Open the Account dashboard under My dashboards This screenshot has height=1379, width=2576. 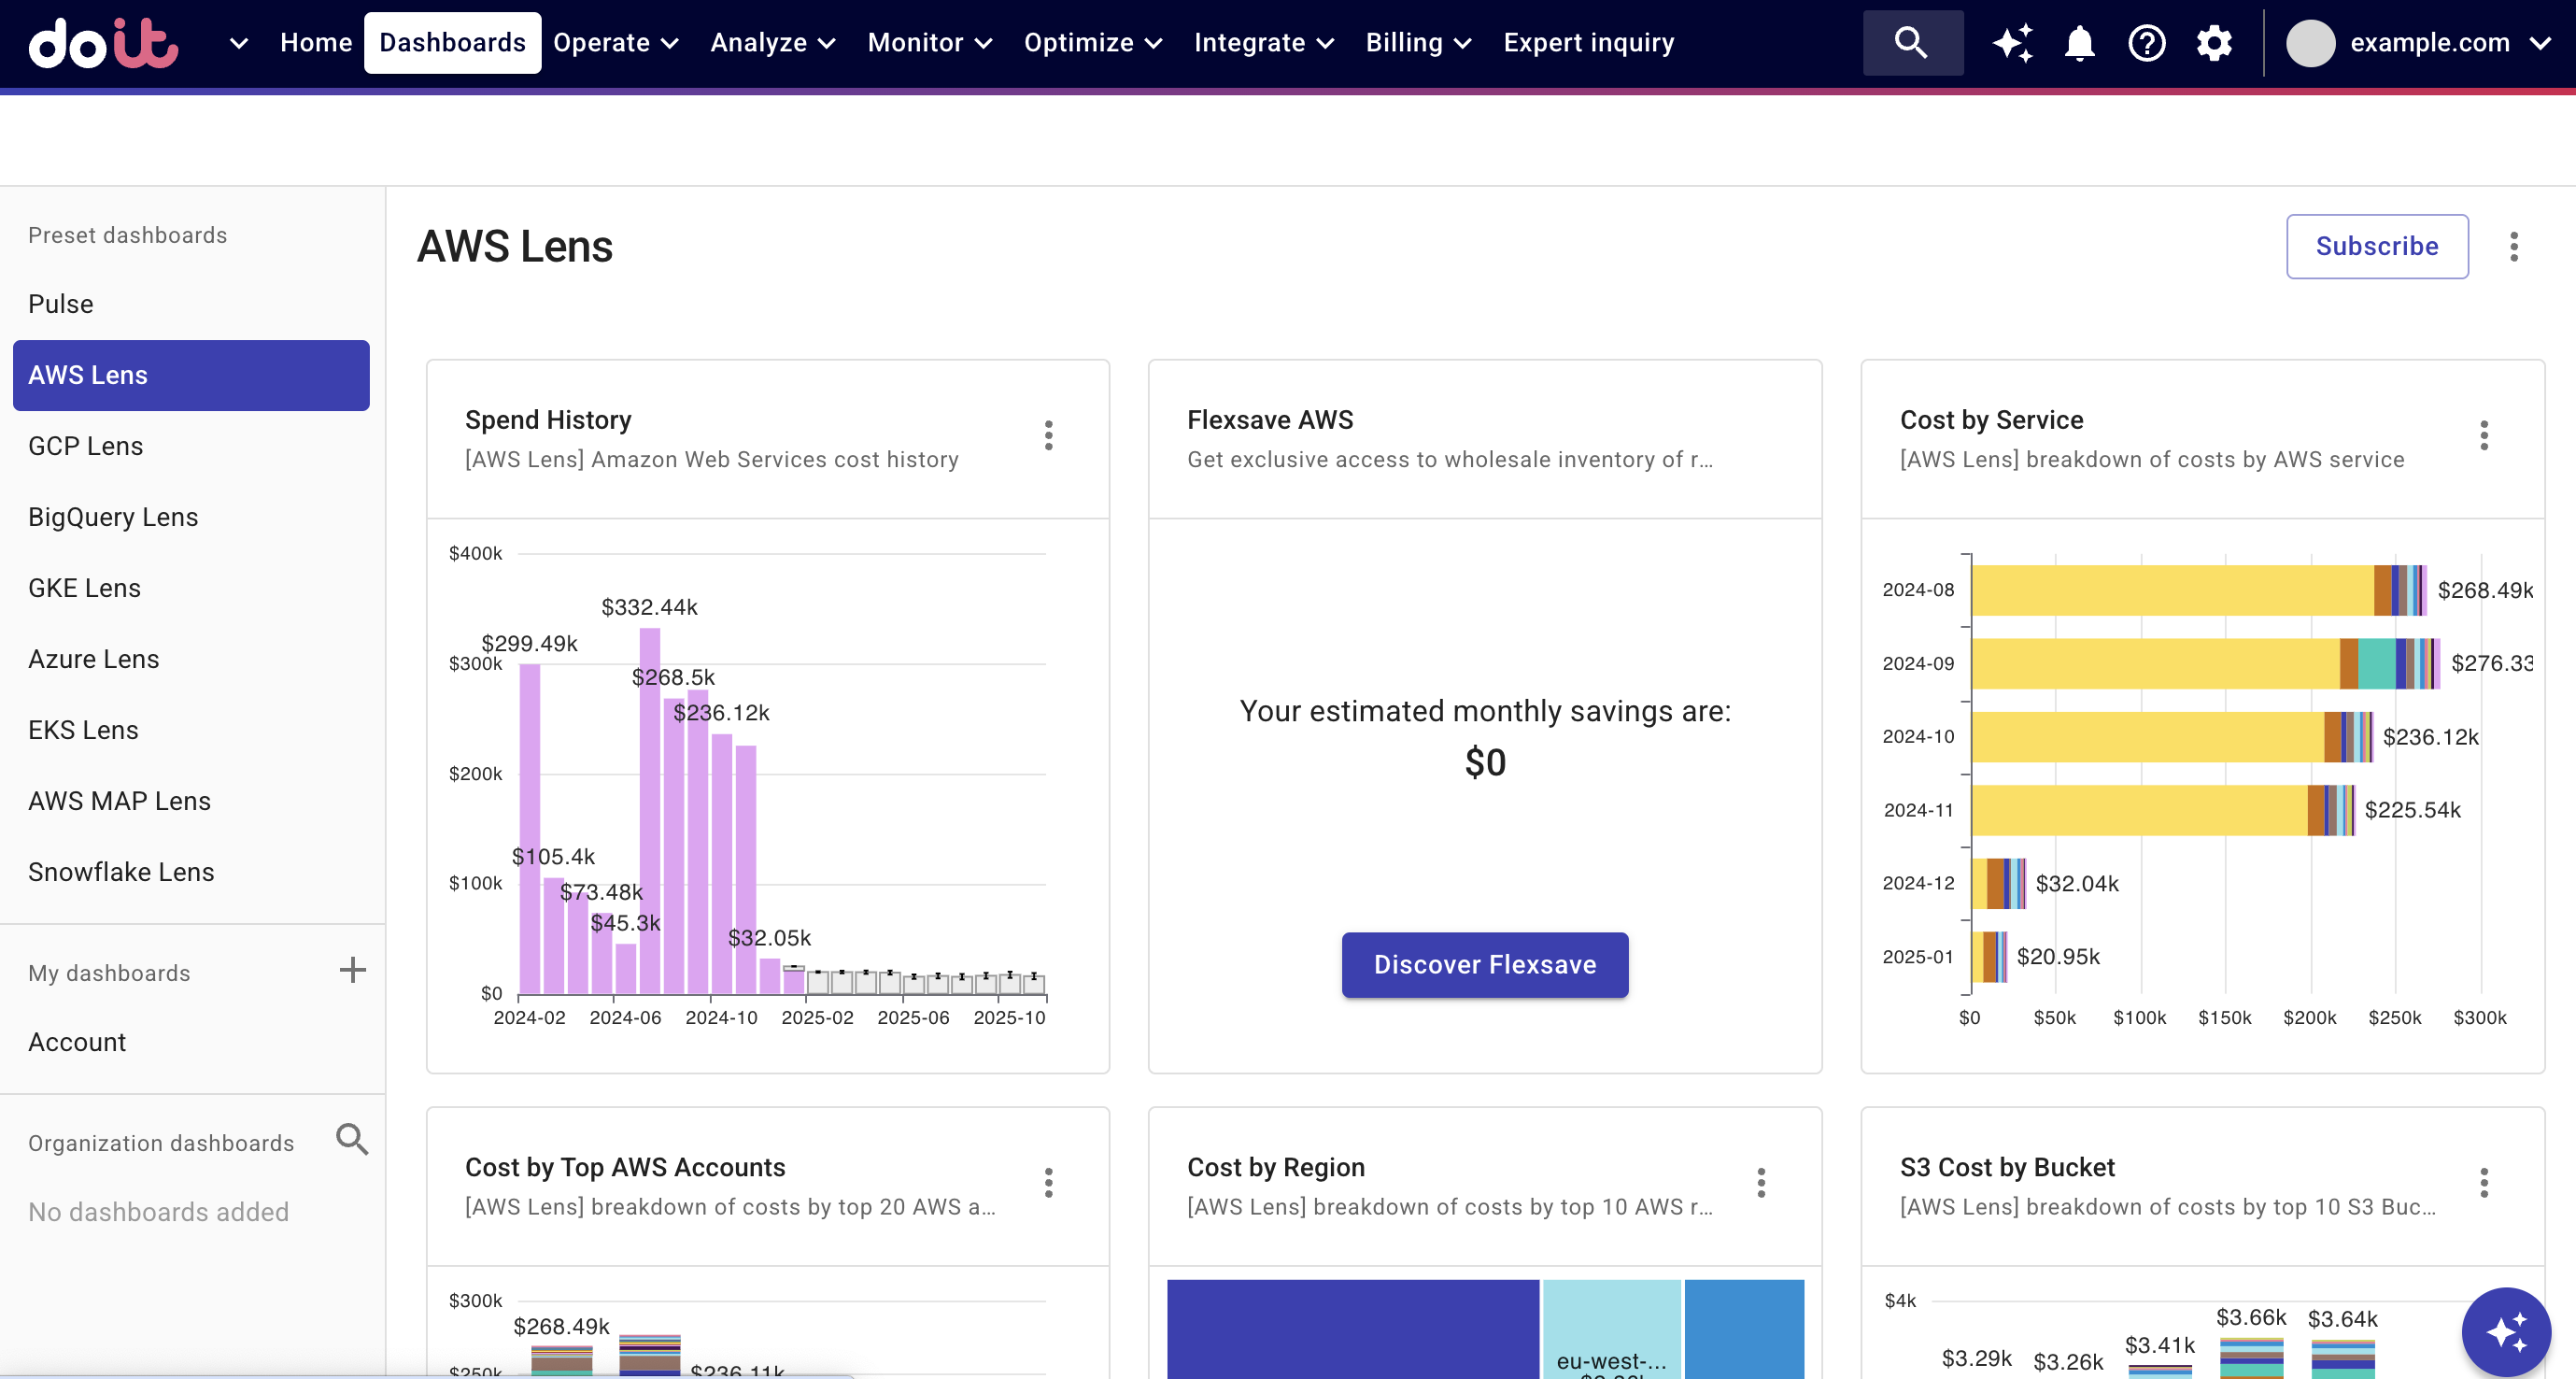pyautogui.click(x=191, y=1042)
